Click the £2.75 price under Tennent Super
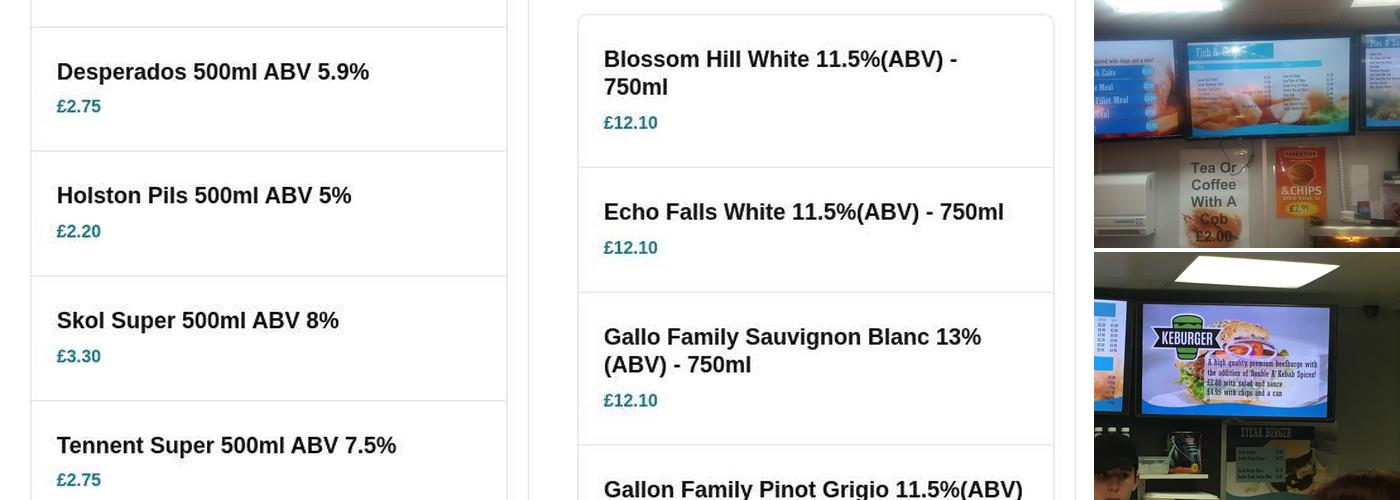The height and width of the screenshot is (500, 1400). [x=79, y=480]
